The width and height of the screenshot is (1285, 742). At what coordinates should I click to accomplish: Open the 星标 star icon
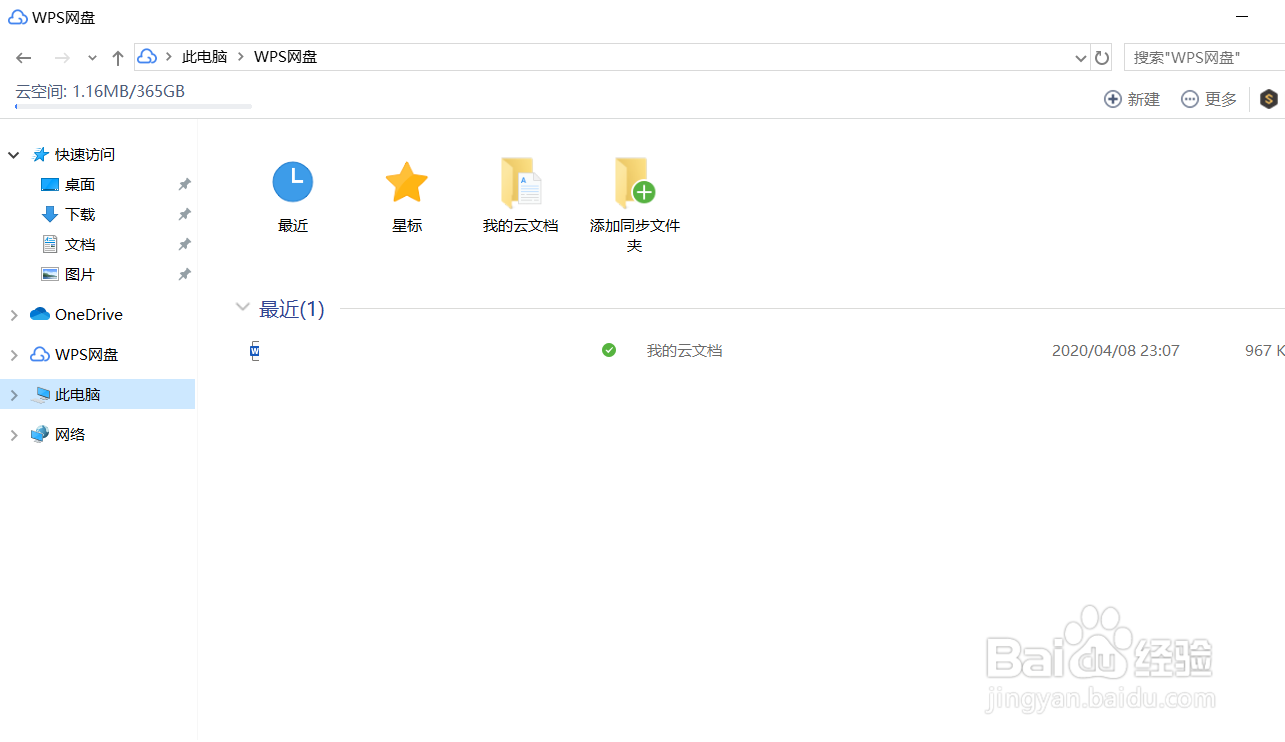coord(406,182)
